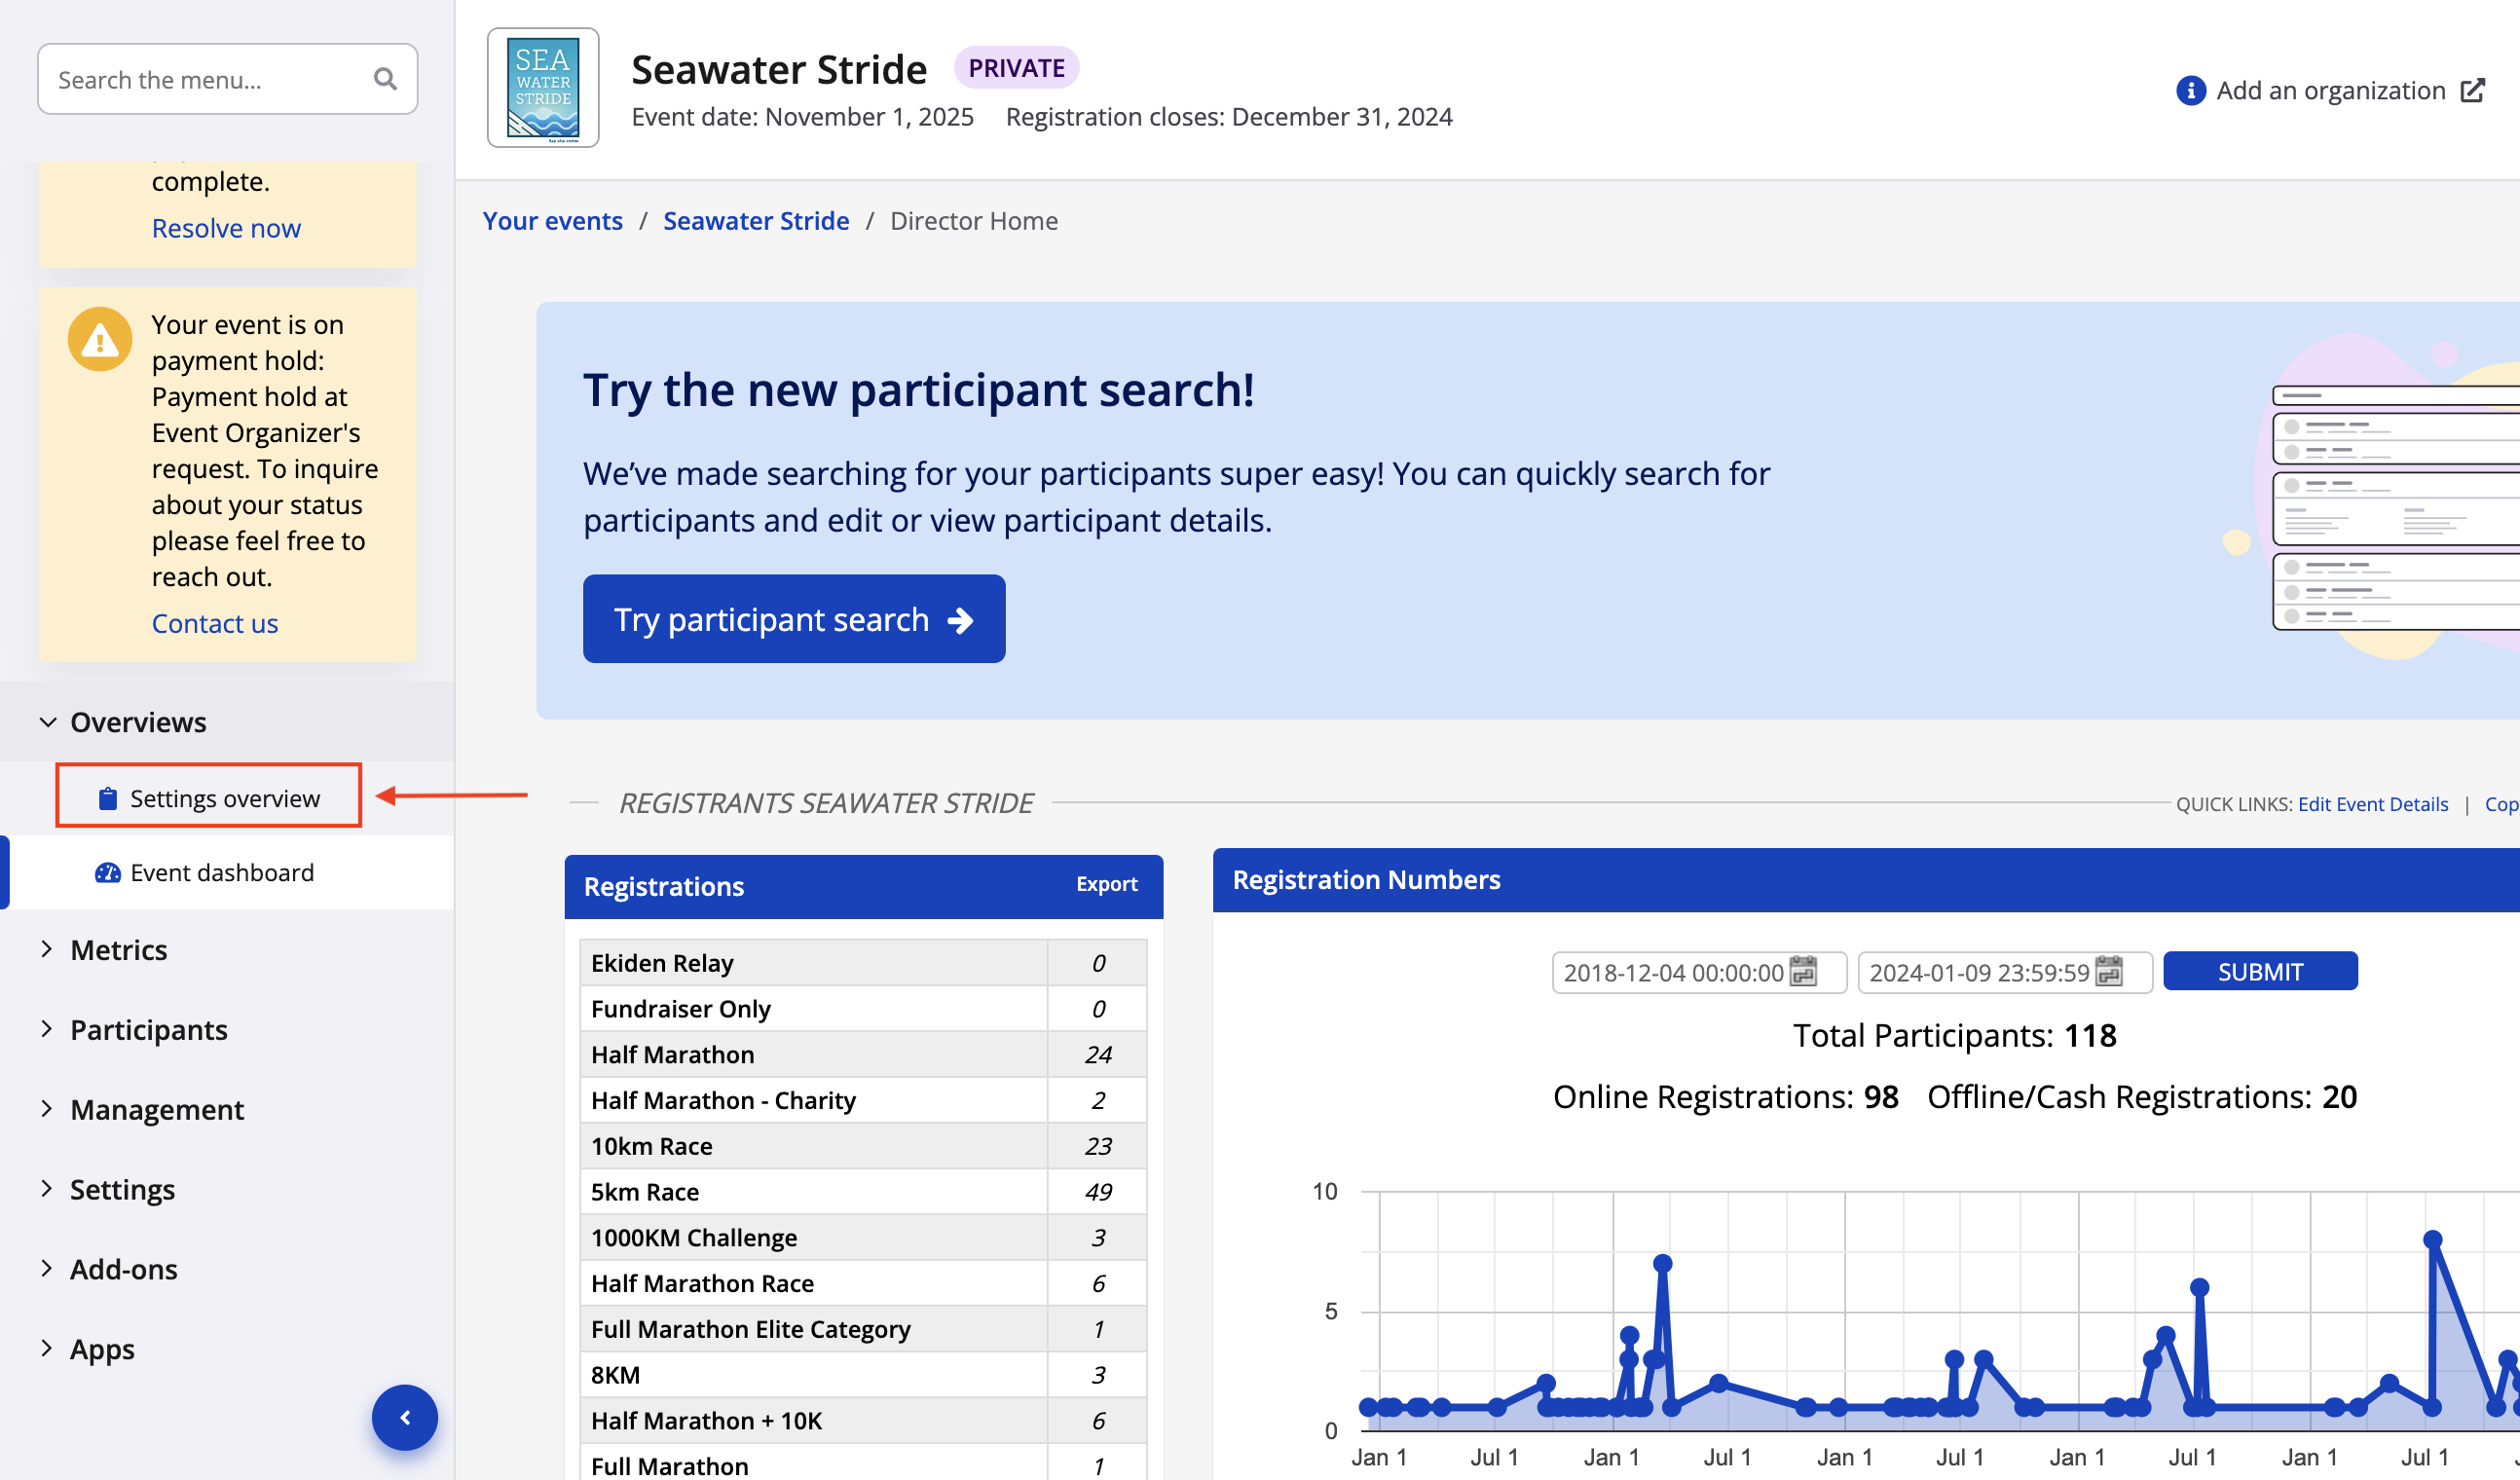Click the menu search magnifier icon
2520x1480 pixels.
[385, 79]
